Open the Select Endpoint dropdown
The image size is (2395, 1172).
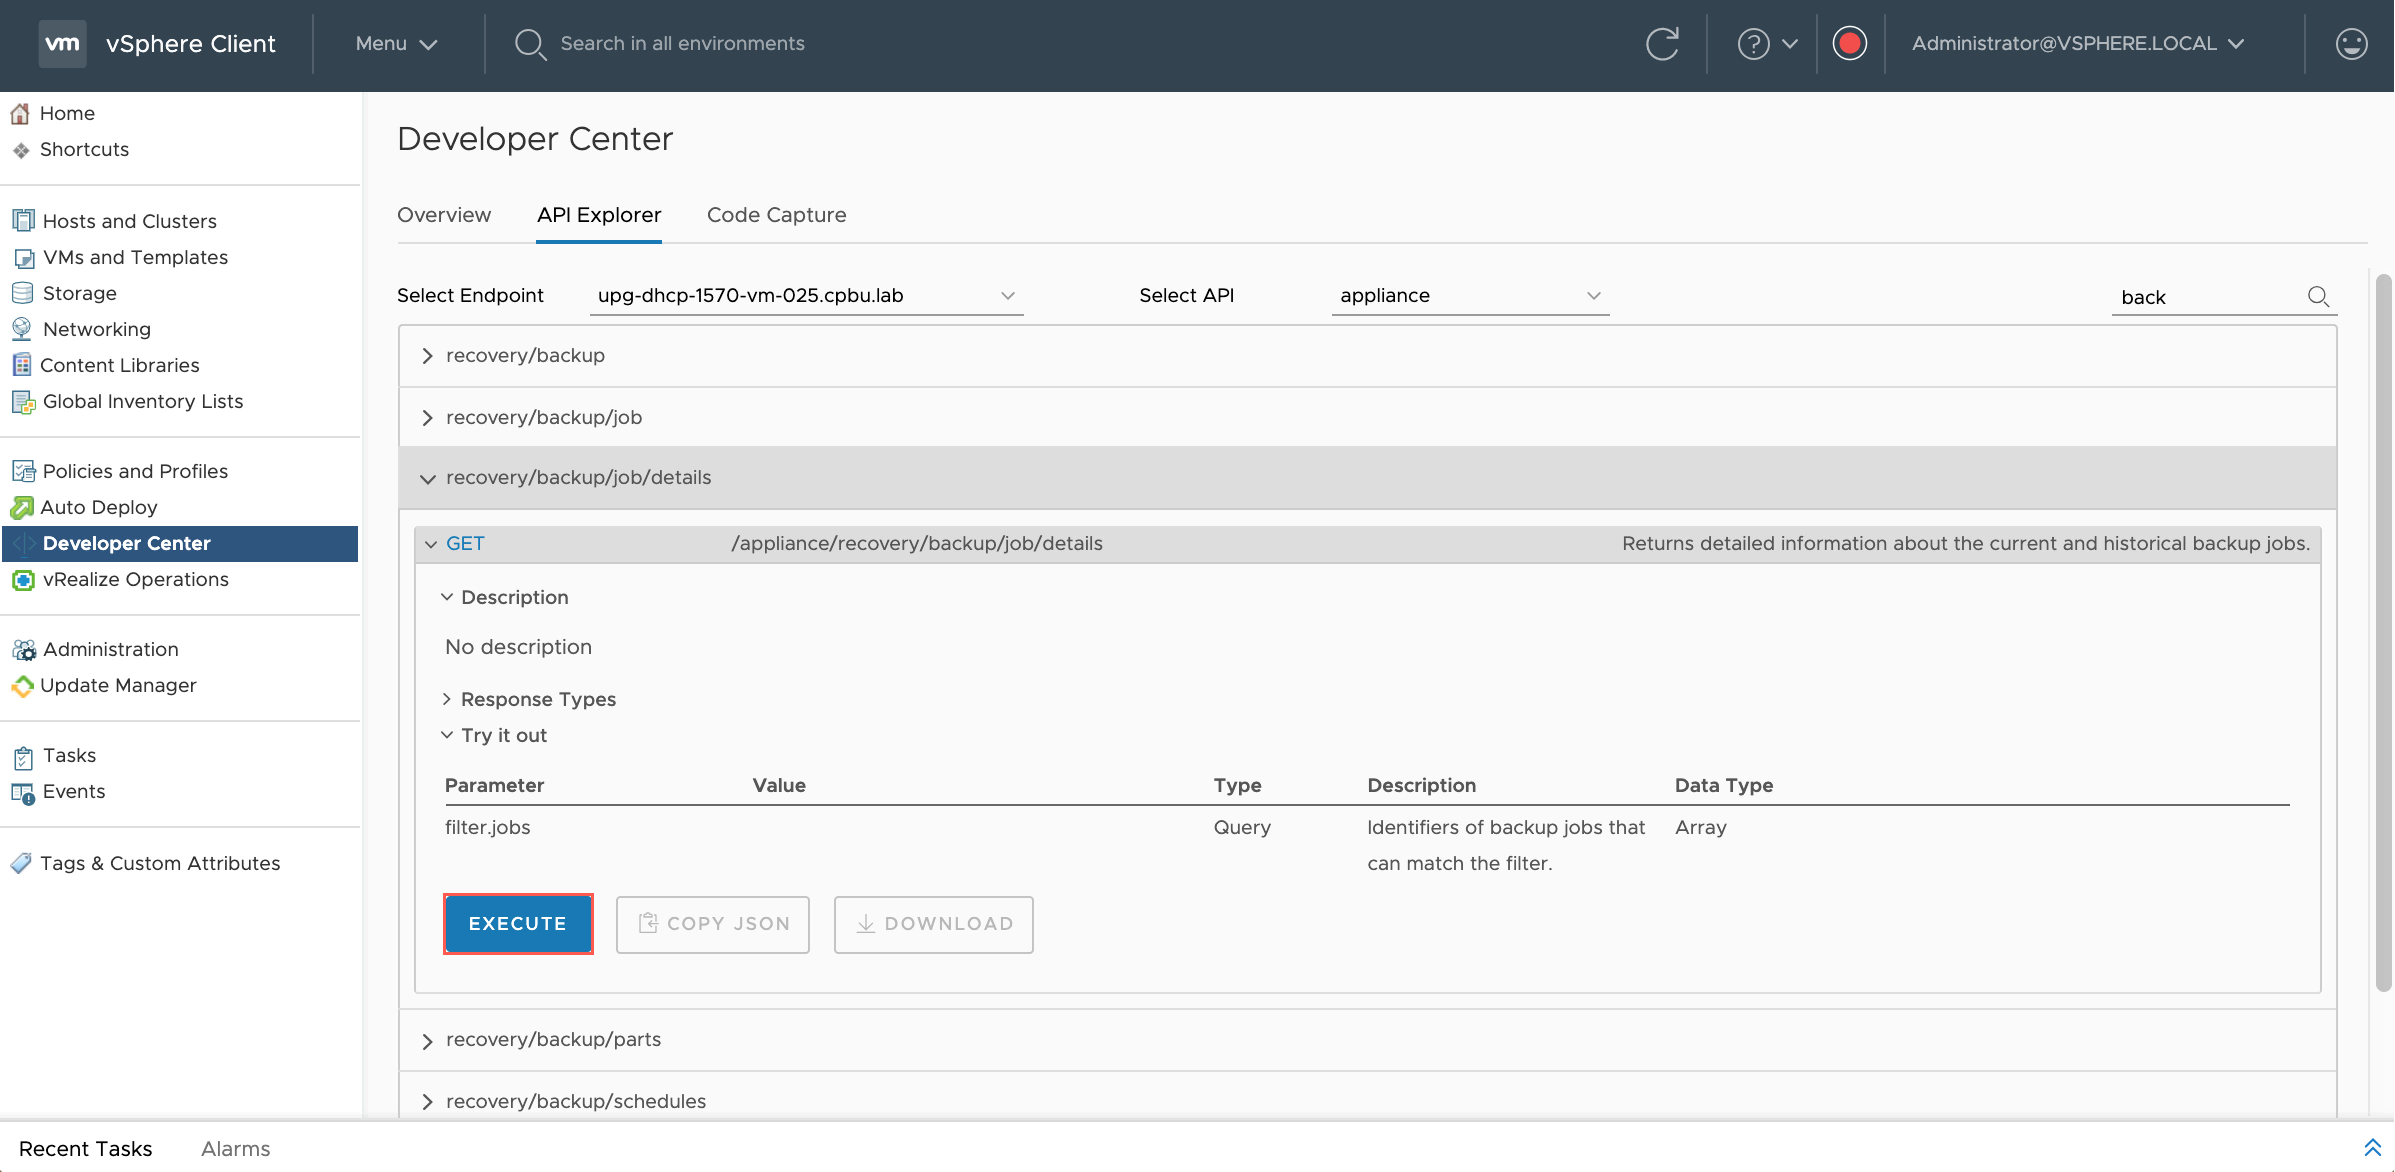click(x=806, y=296)
